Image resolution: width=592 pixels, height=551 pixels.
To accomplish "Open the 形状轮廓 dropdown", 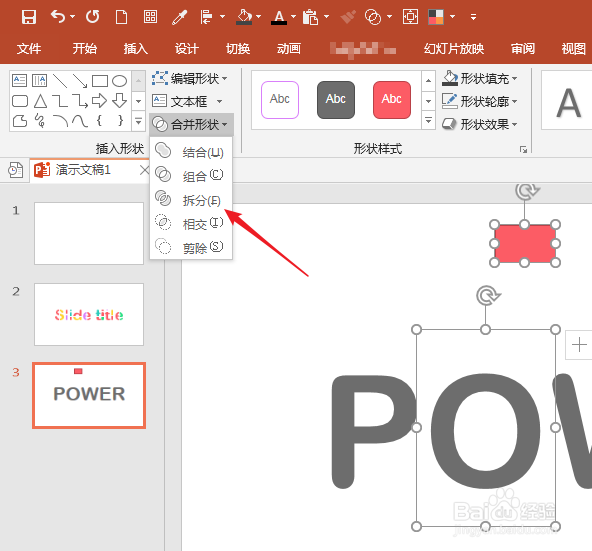I will 479,101.
